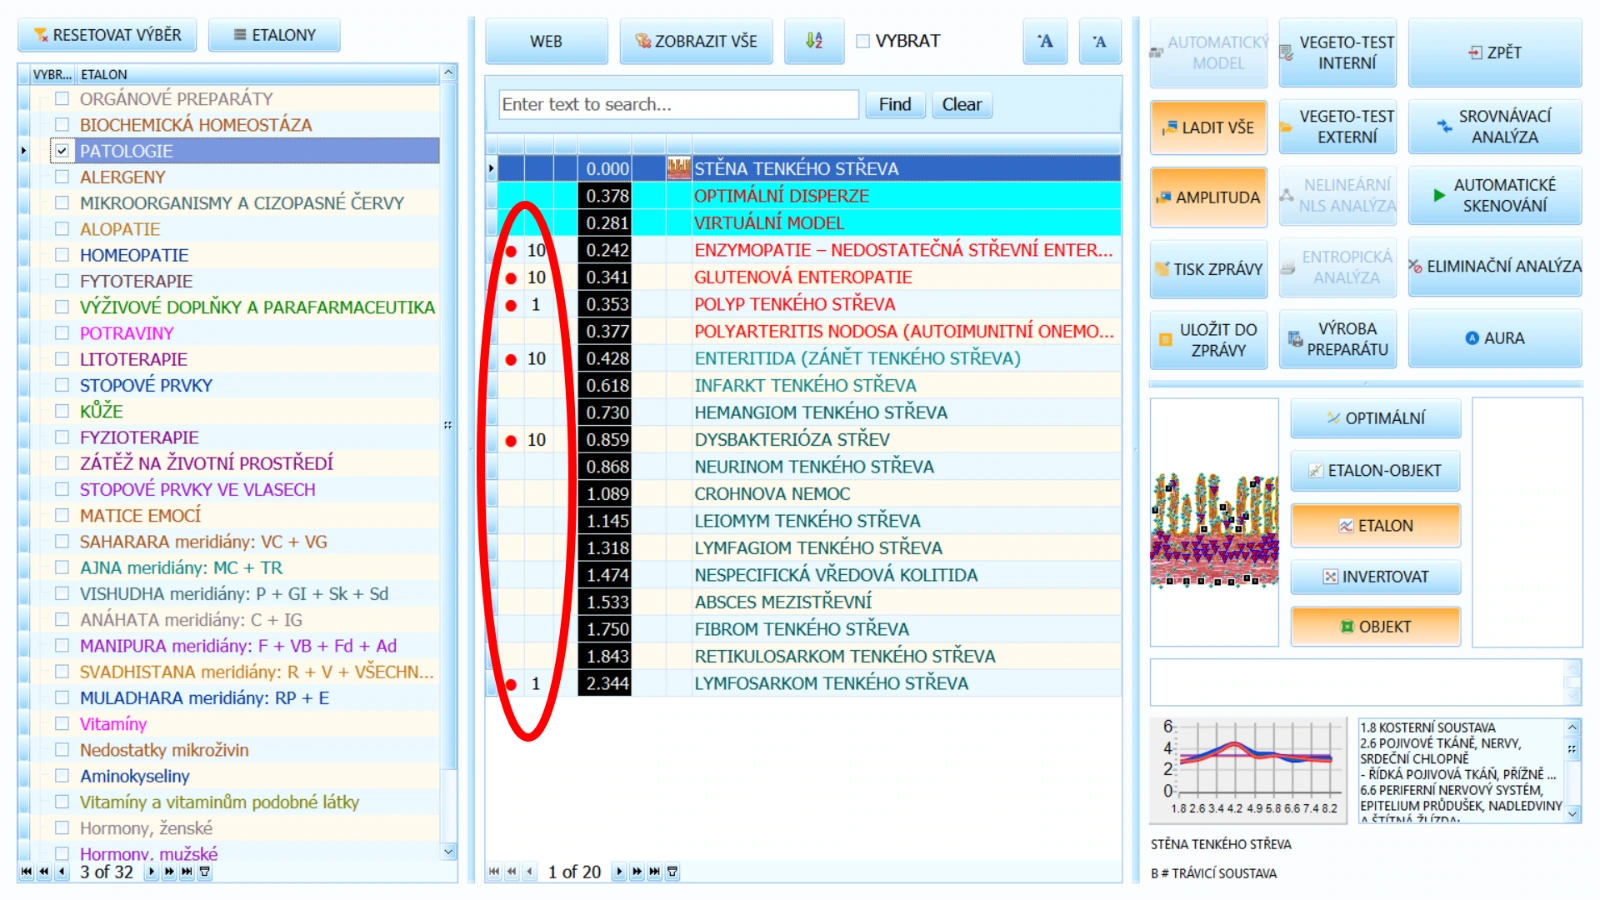Viewport: 1600px width, 900px height.
Task: Click the sort order icon button
Action: pos(814,41)
